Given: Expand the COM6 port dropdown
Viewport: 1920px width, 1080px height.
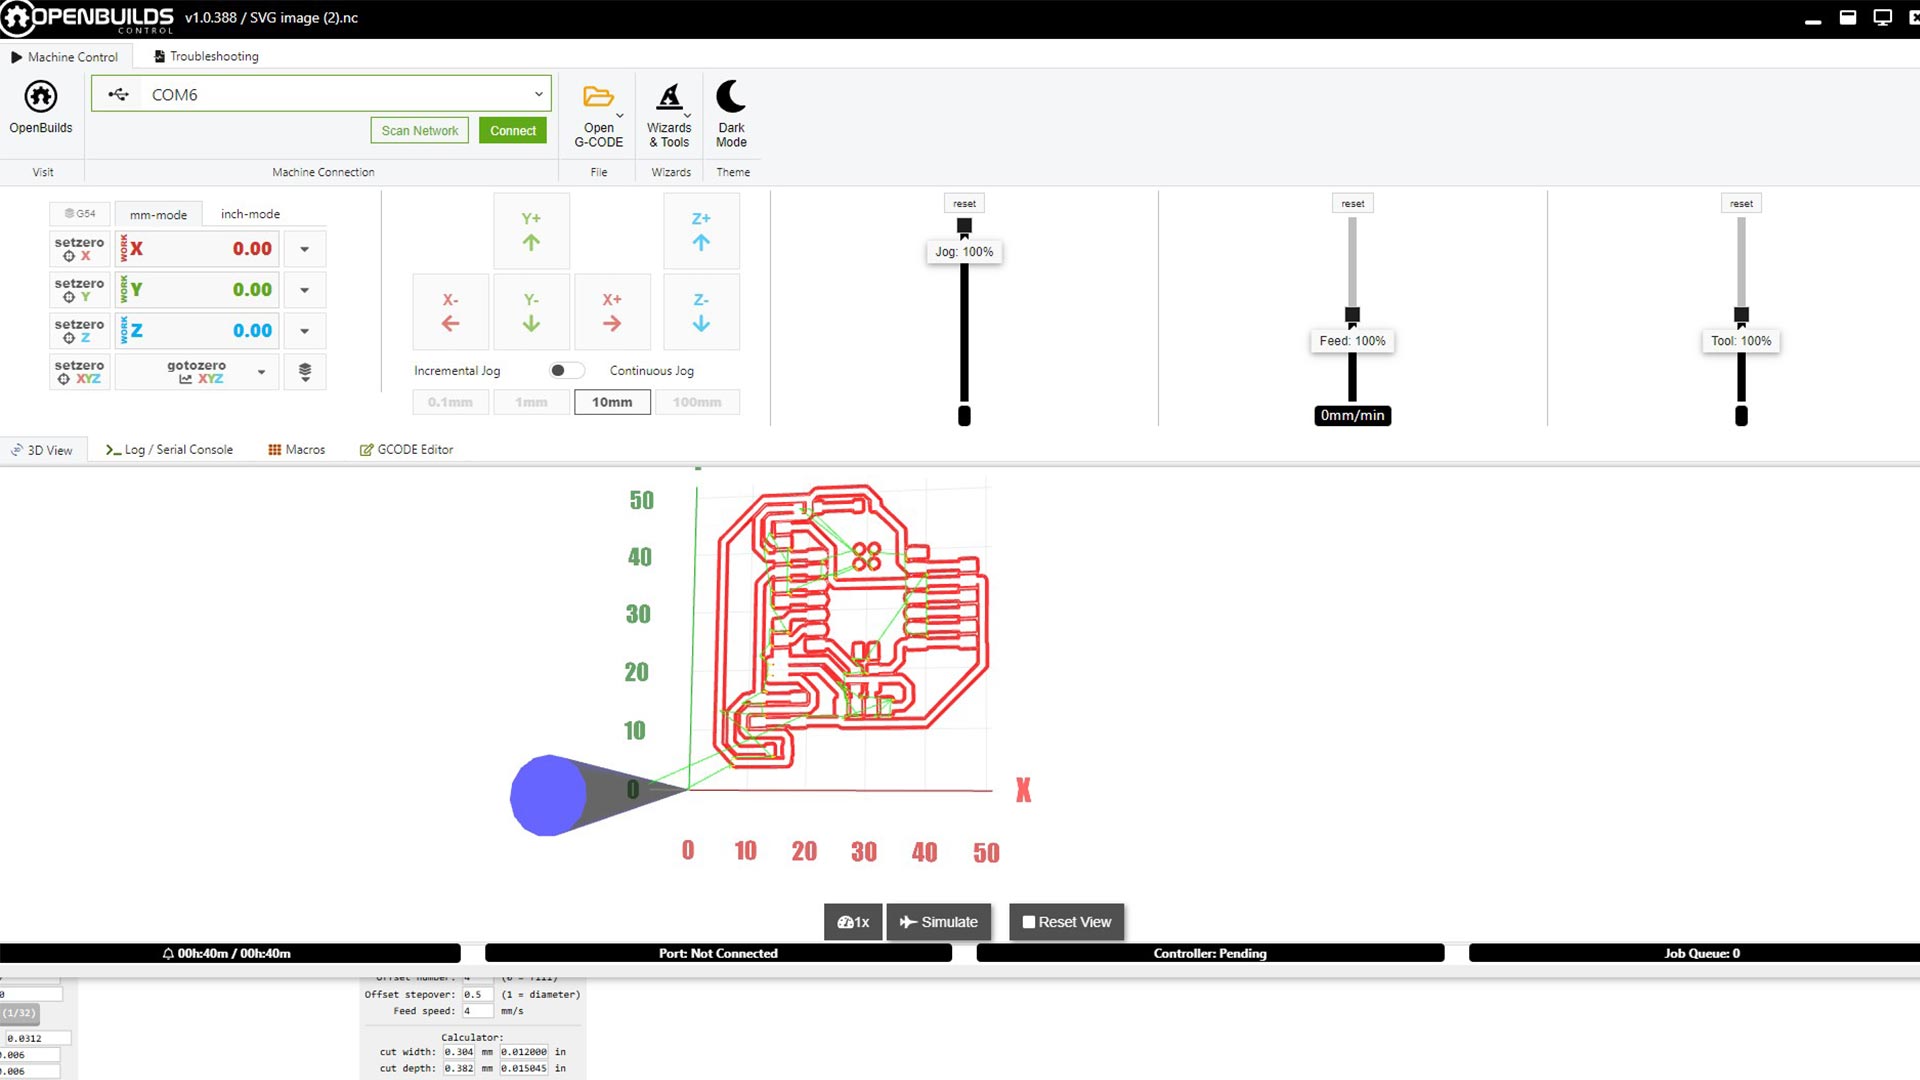Looking at the screenshot, I should [x=539, y=94].
